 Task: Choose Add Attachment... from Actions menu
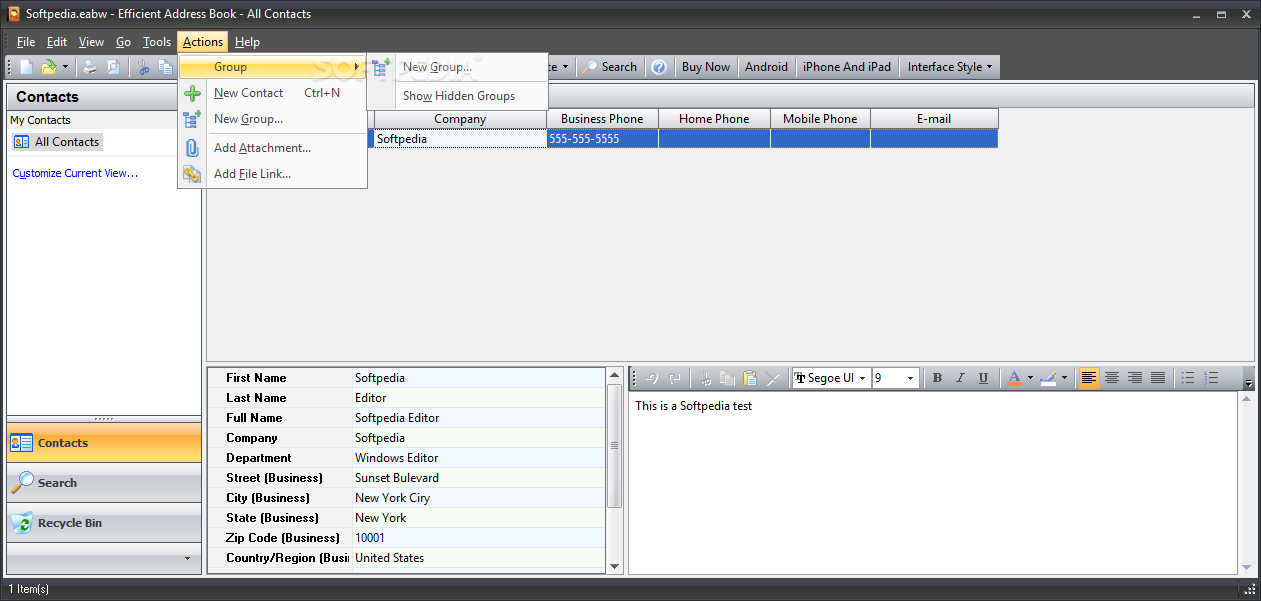click(x=273, y=148)
